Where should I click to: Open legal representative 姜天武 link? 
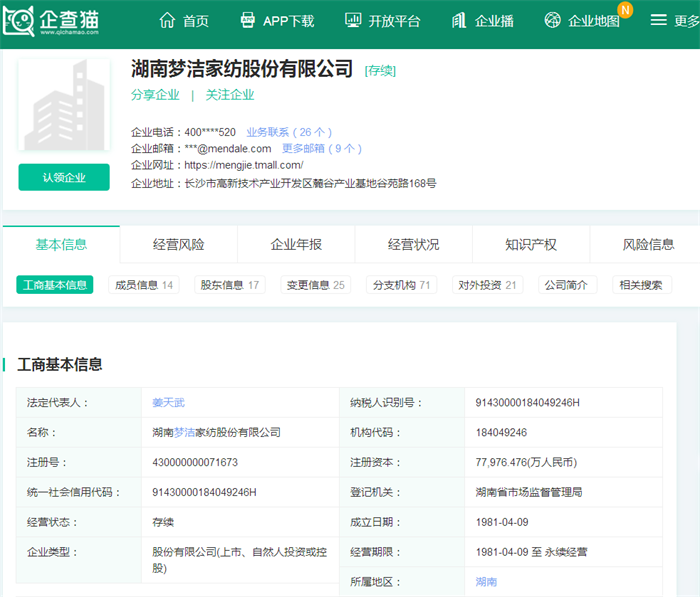click(x=168, y=402)
